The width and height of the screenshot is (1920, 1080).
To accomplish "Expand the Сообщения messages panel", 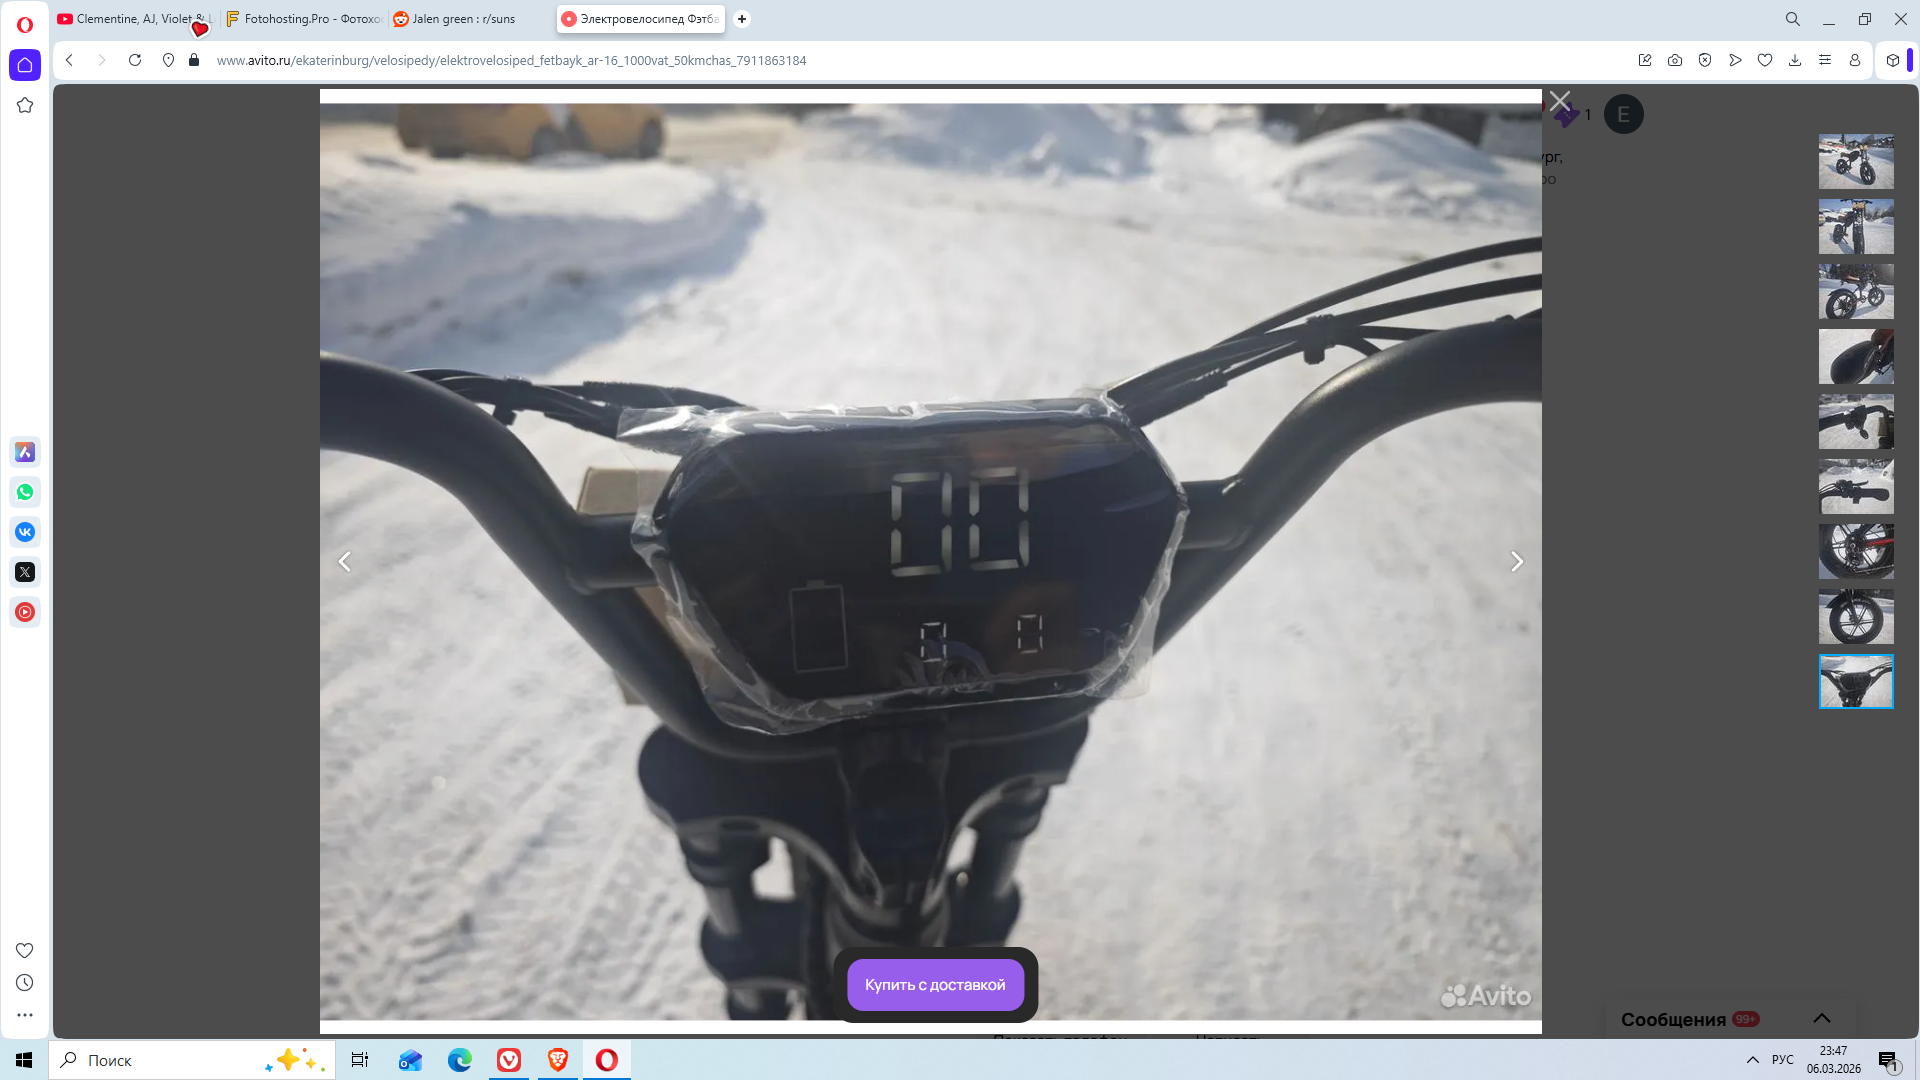I will click(x=1821, y=1018).
